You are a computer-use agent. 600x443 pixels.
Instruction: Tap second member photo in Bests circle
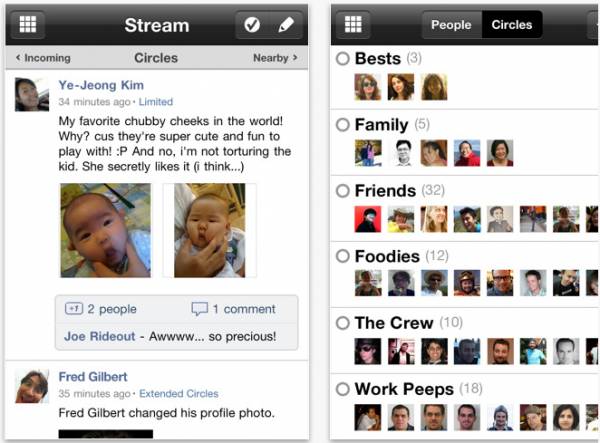pos(401,87)
